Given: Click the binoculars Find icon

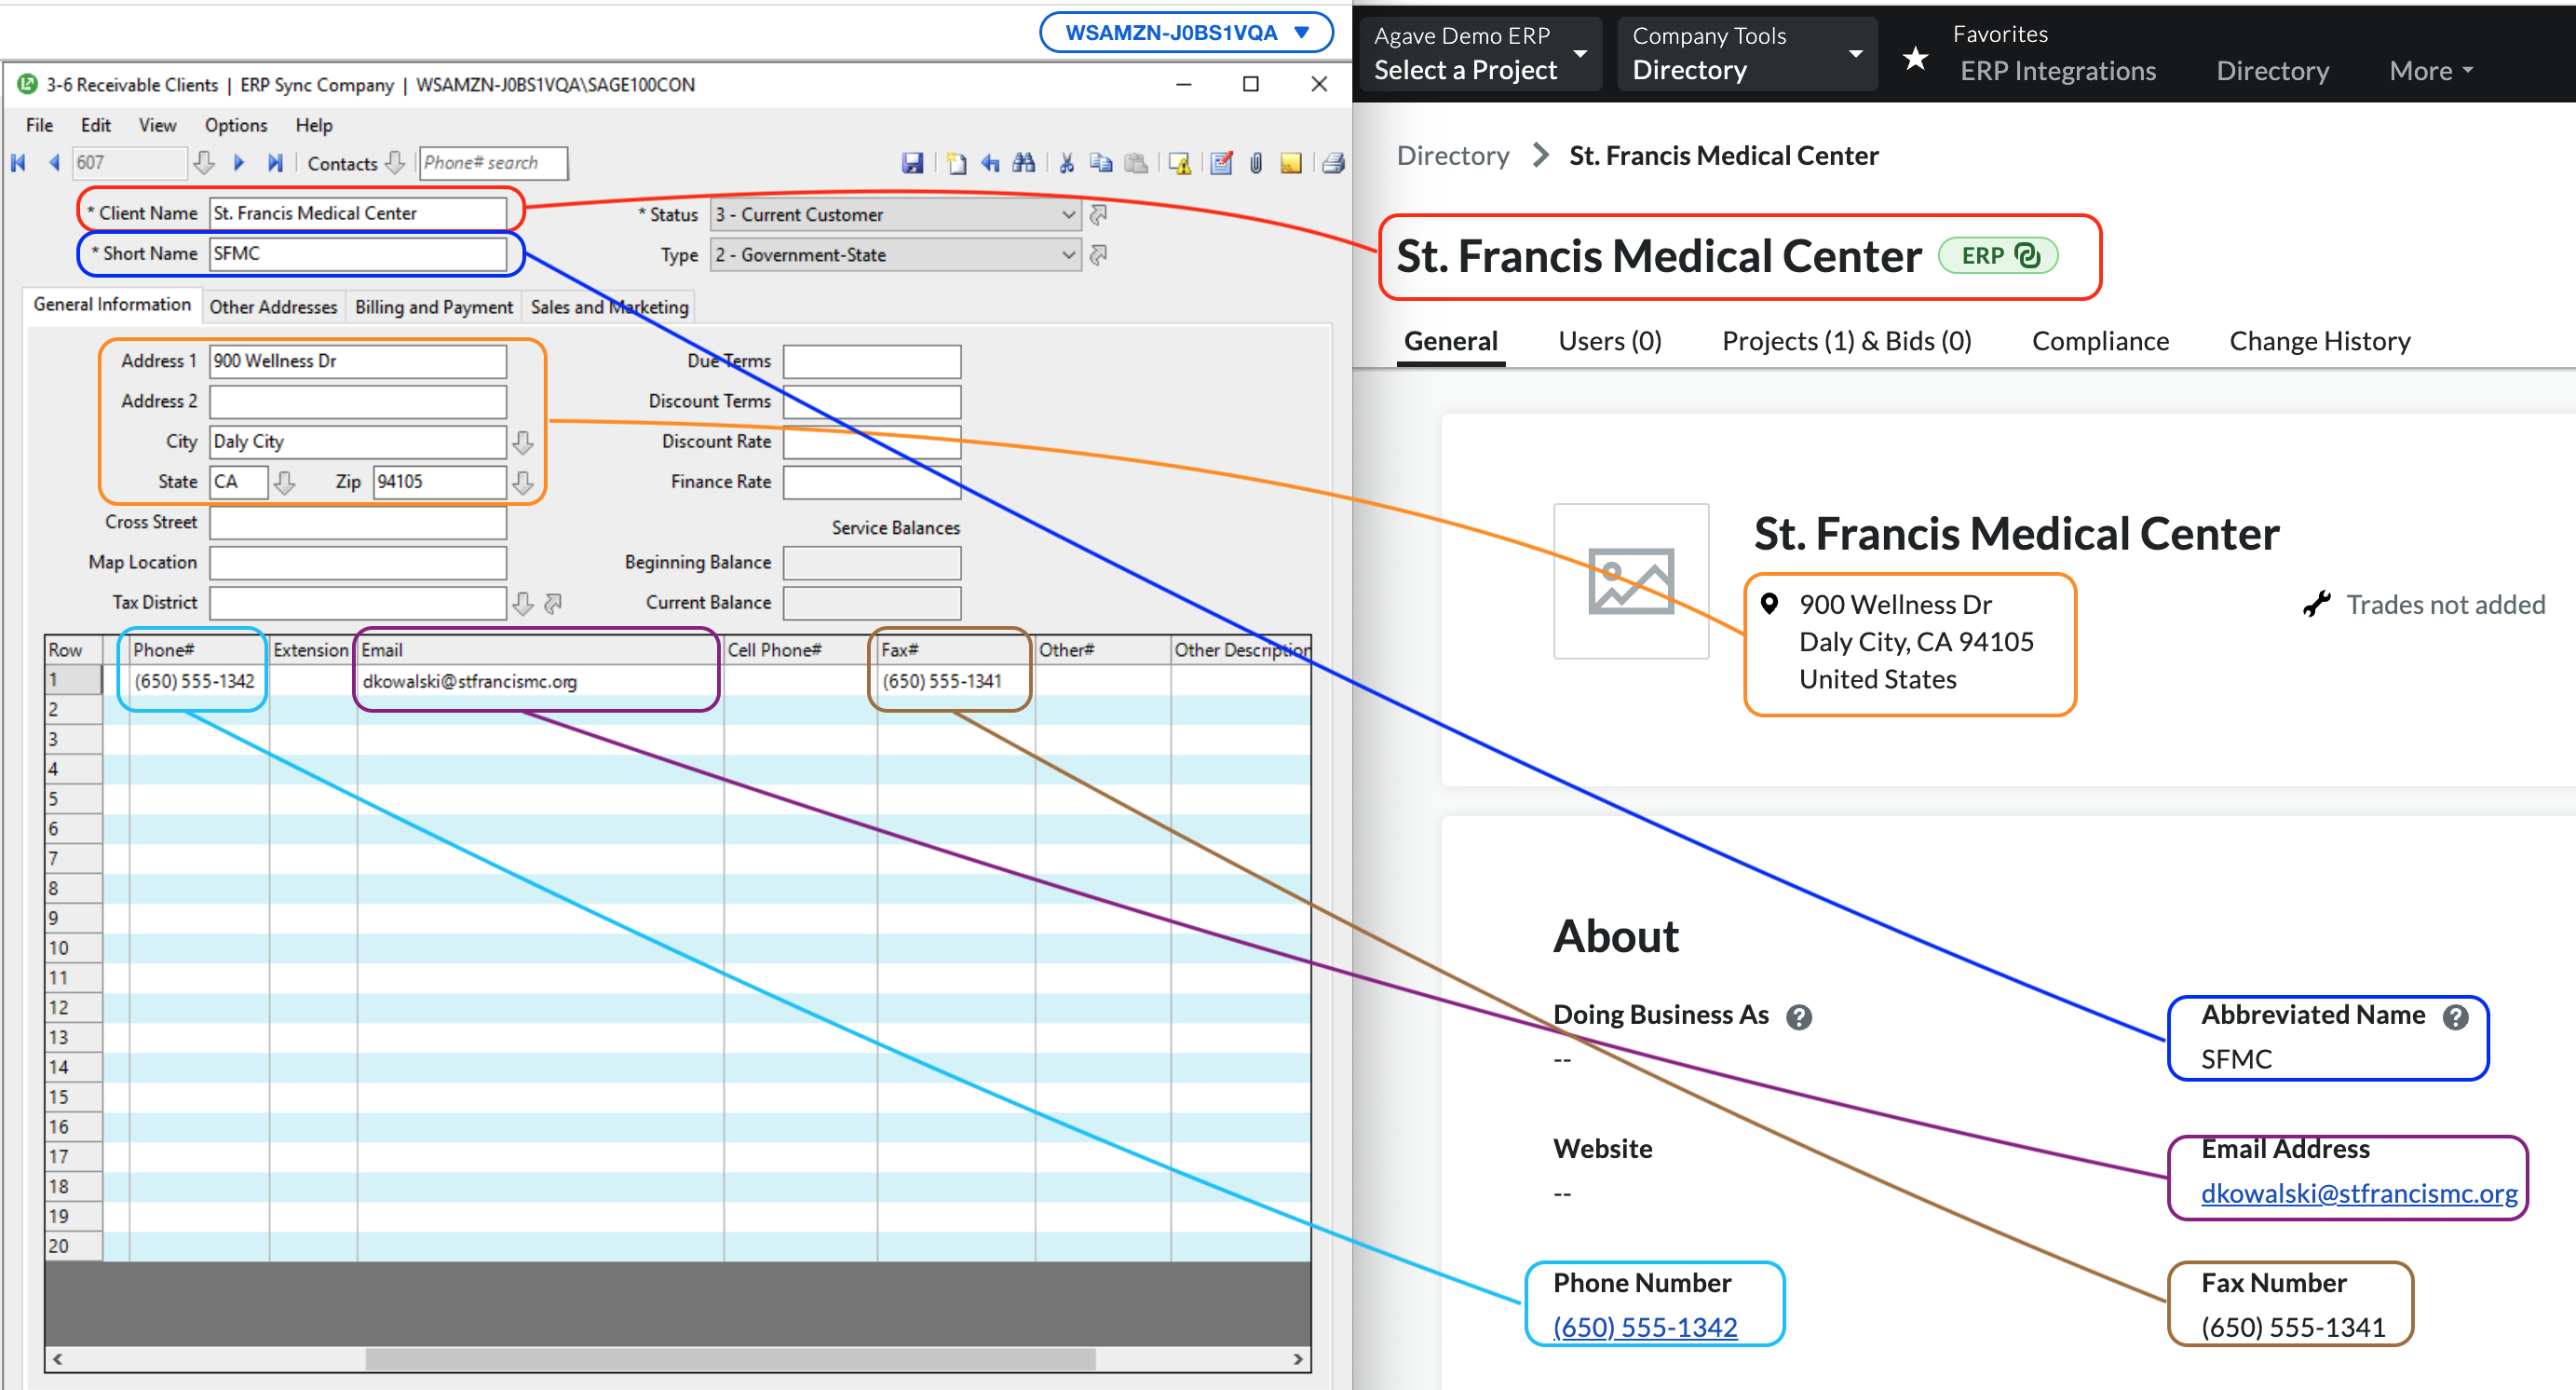Looking at the screenshot, I should point(1023,163).
